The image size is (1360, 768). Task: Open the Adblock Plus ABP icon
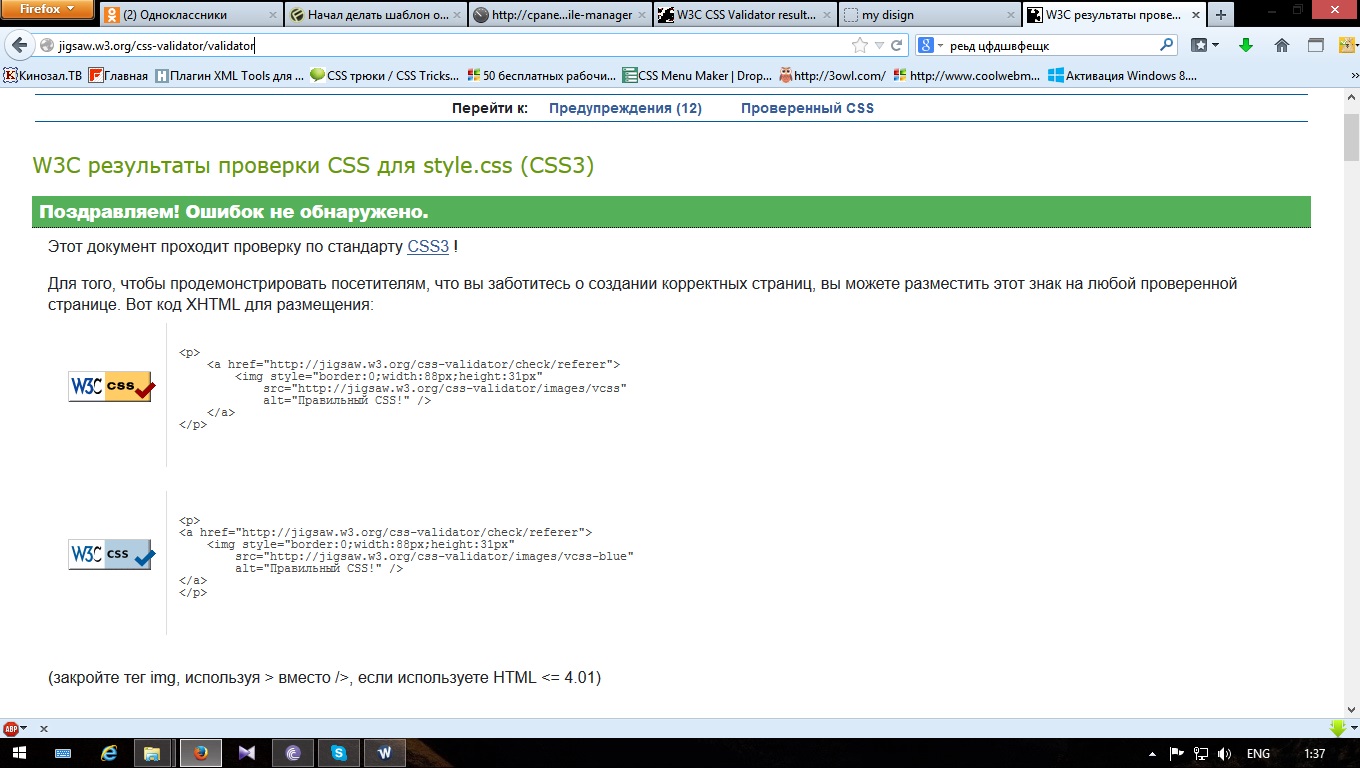11,729
